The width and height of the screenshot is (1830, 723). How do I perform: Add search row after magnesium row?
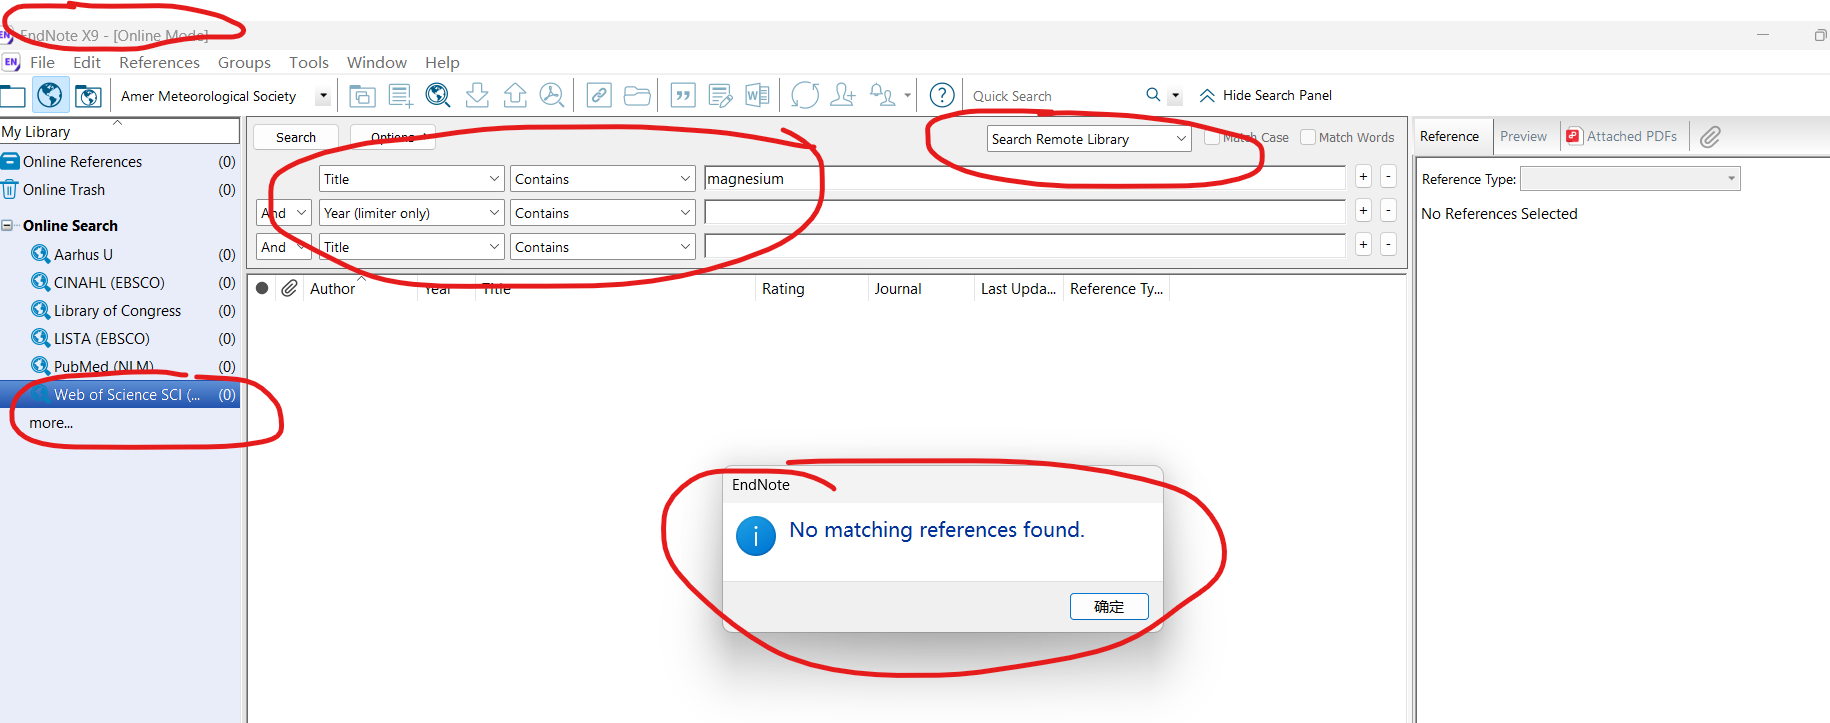(x=1363, y=177)
